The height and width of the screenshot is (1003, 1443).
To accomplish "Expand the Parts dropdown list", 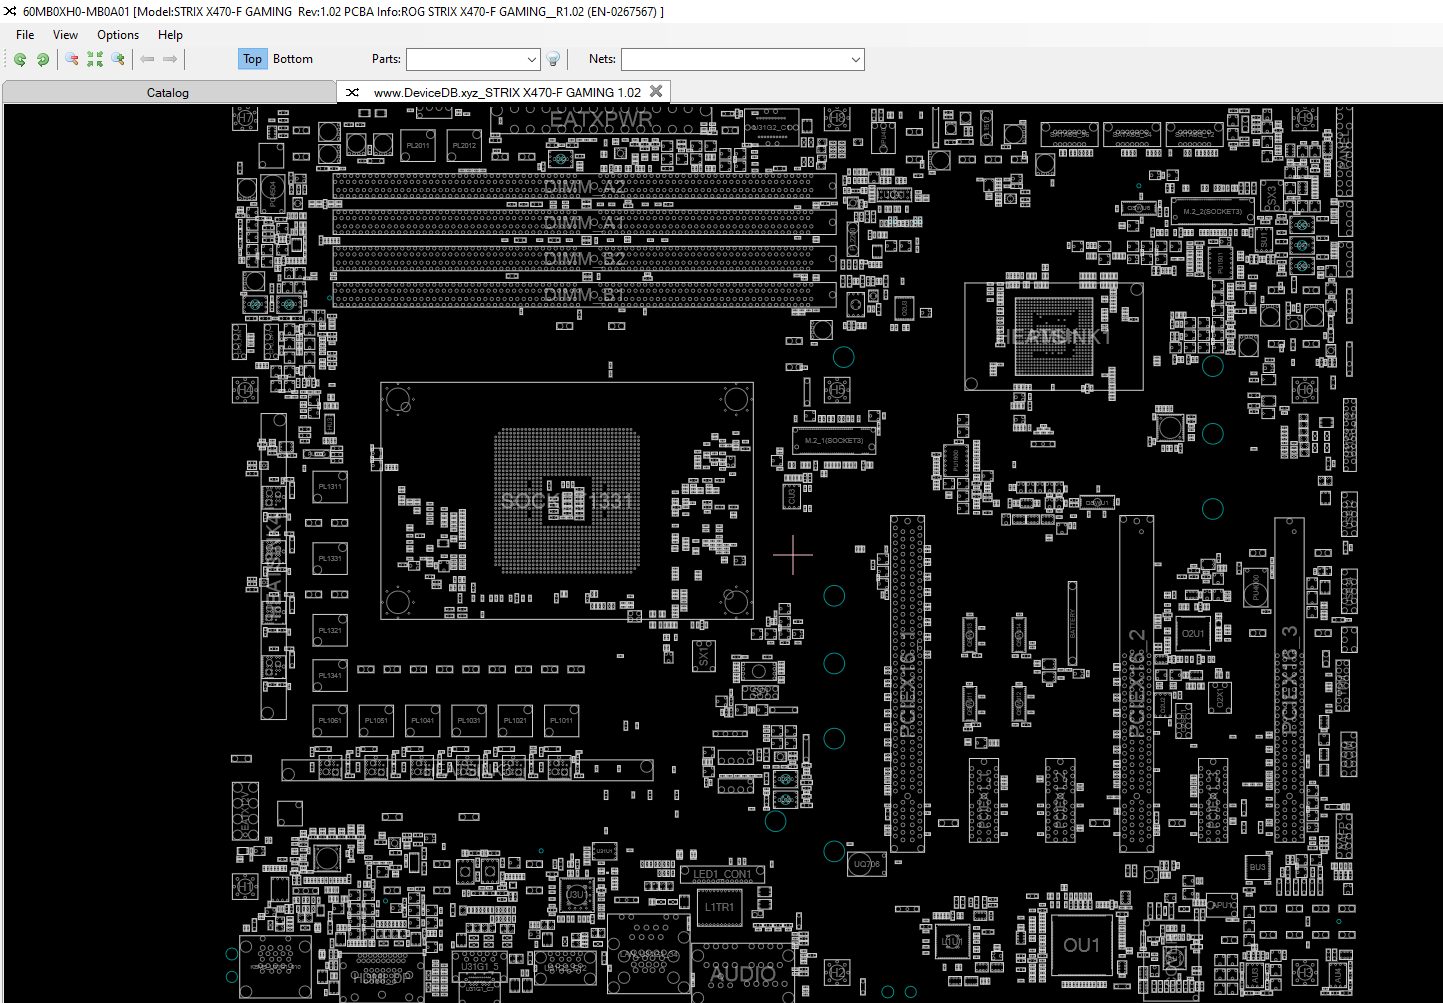I will 531,60.
